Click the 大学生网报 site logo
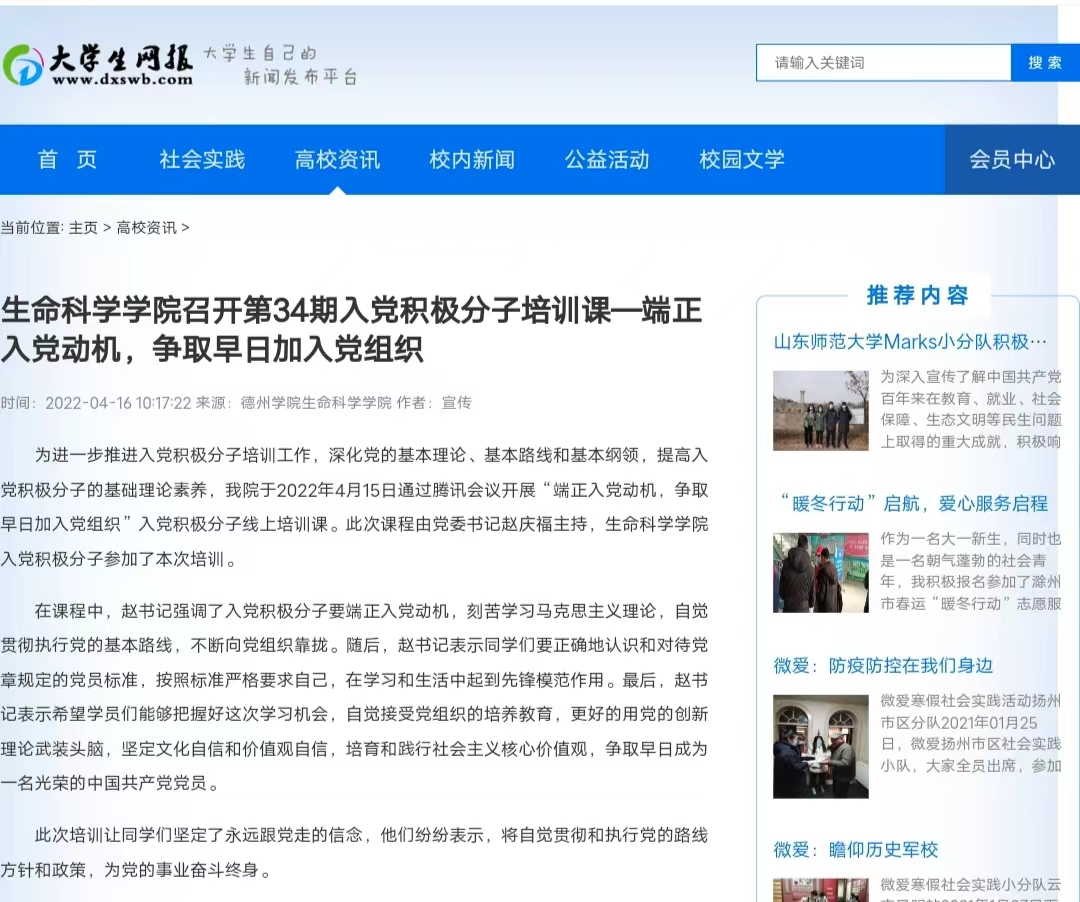1080x902 pixels. click(x=98, y=65)
